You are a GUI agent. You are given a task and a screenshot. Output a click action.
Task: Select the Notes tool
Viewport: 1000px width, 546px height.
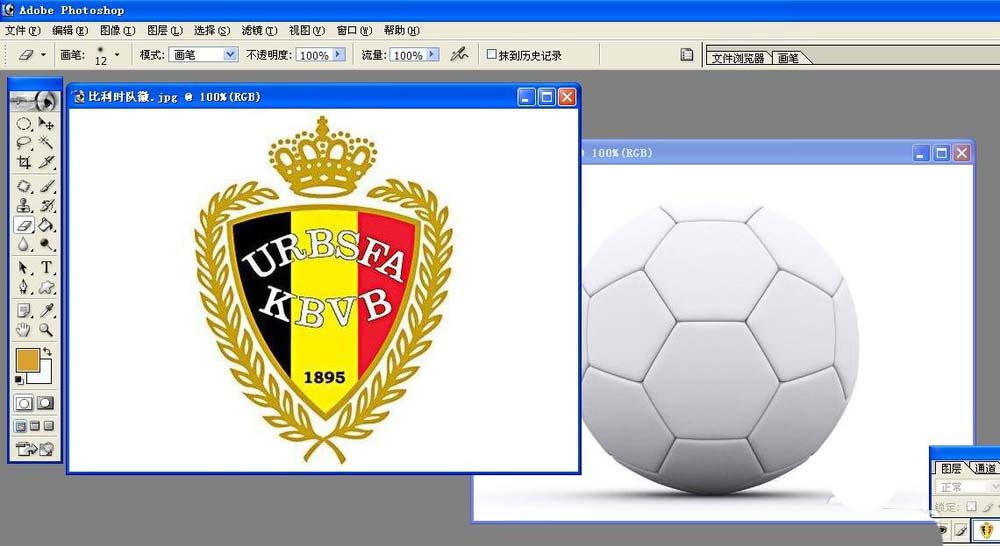point(24,311)
